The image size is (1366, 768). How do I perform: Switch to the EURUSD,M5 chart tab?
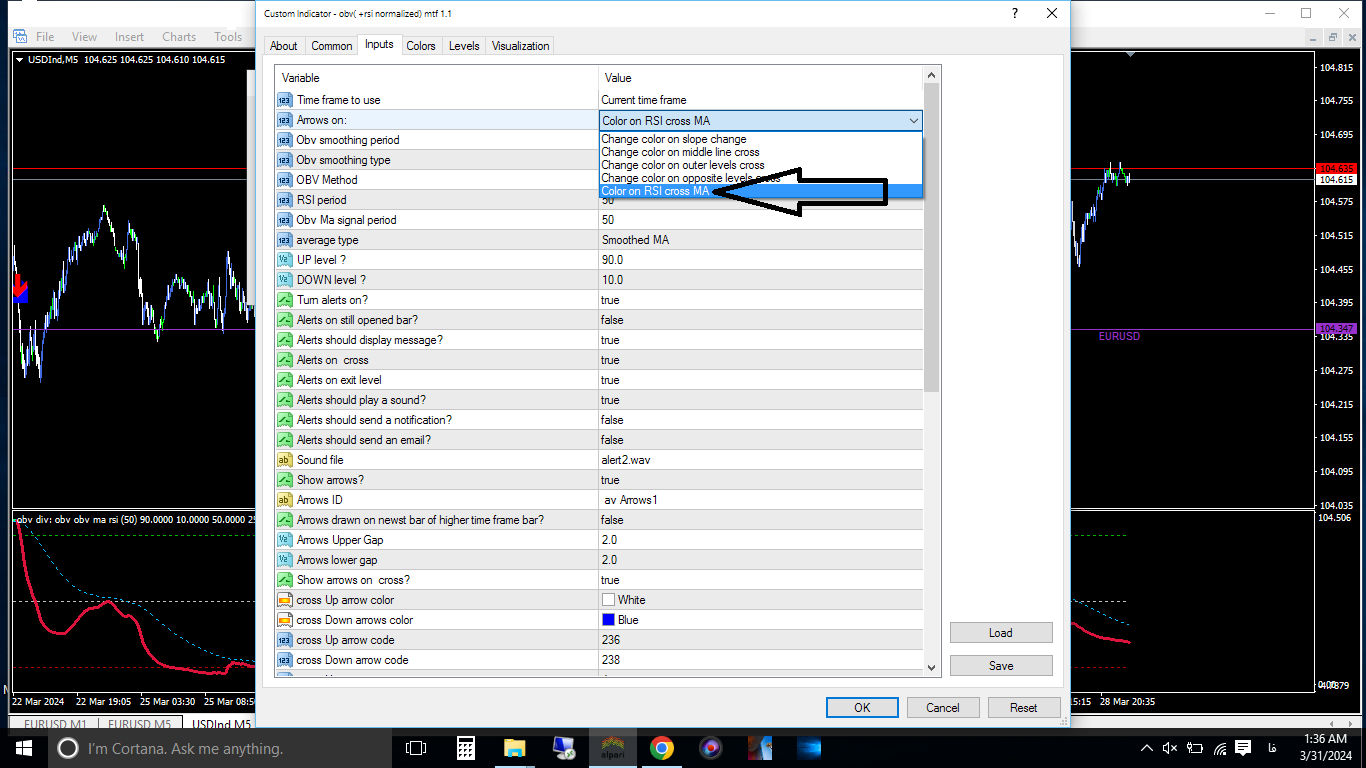click(139, 724)
